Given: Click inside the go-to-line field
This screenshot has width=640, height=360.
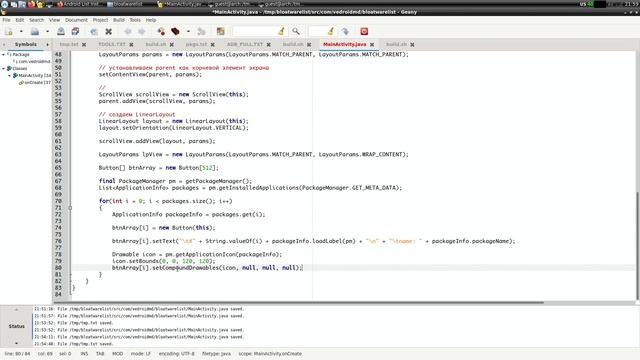Looking at the screenshot, I should 318,31.
